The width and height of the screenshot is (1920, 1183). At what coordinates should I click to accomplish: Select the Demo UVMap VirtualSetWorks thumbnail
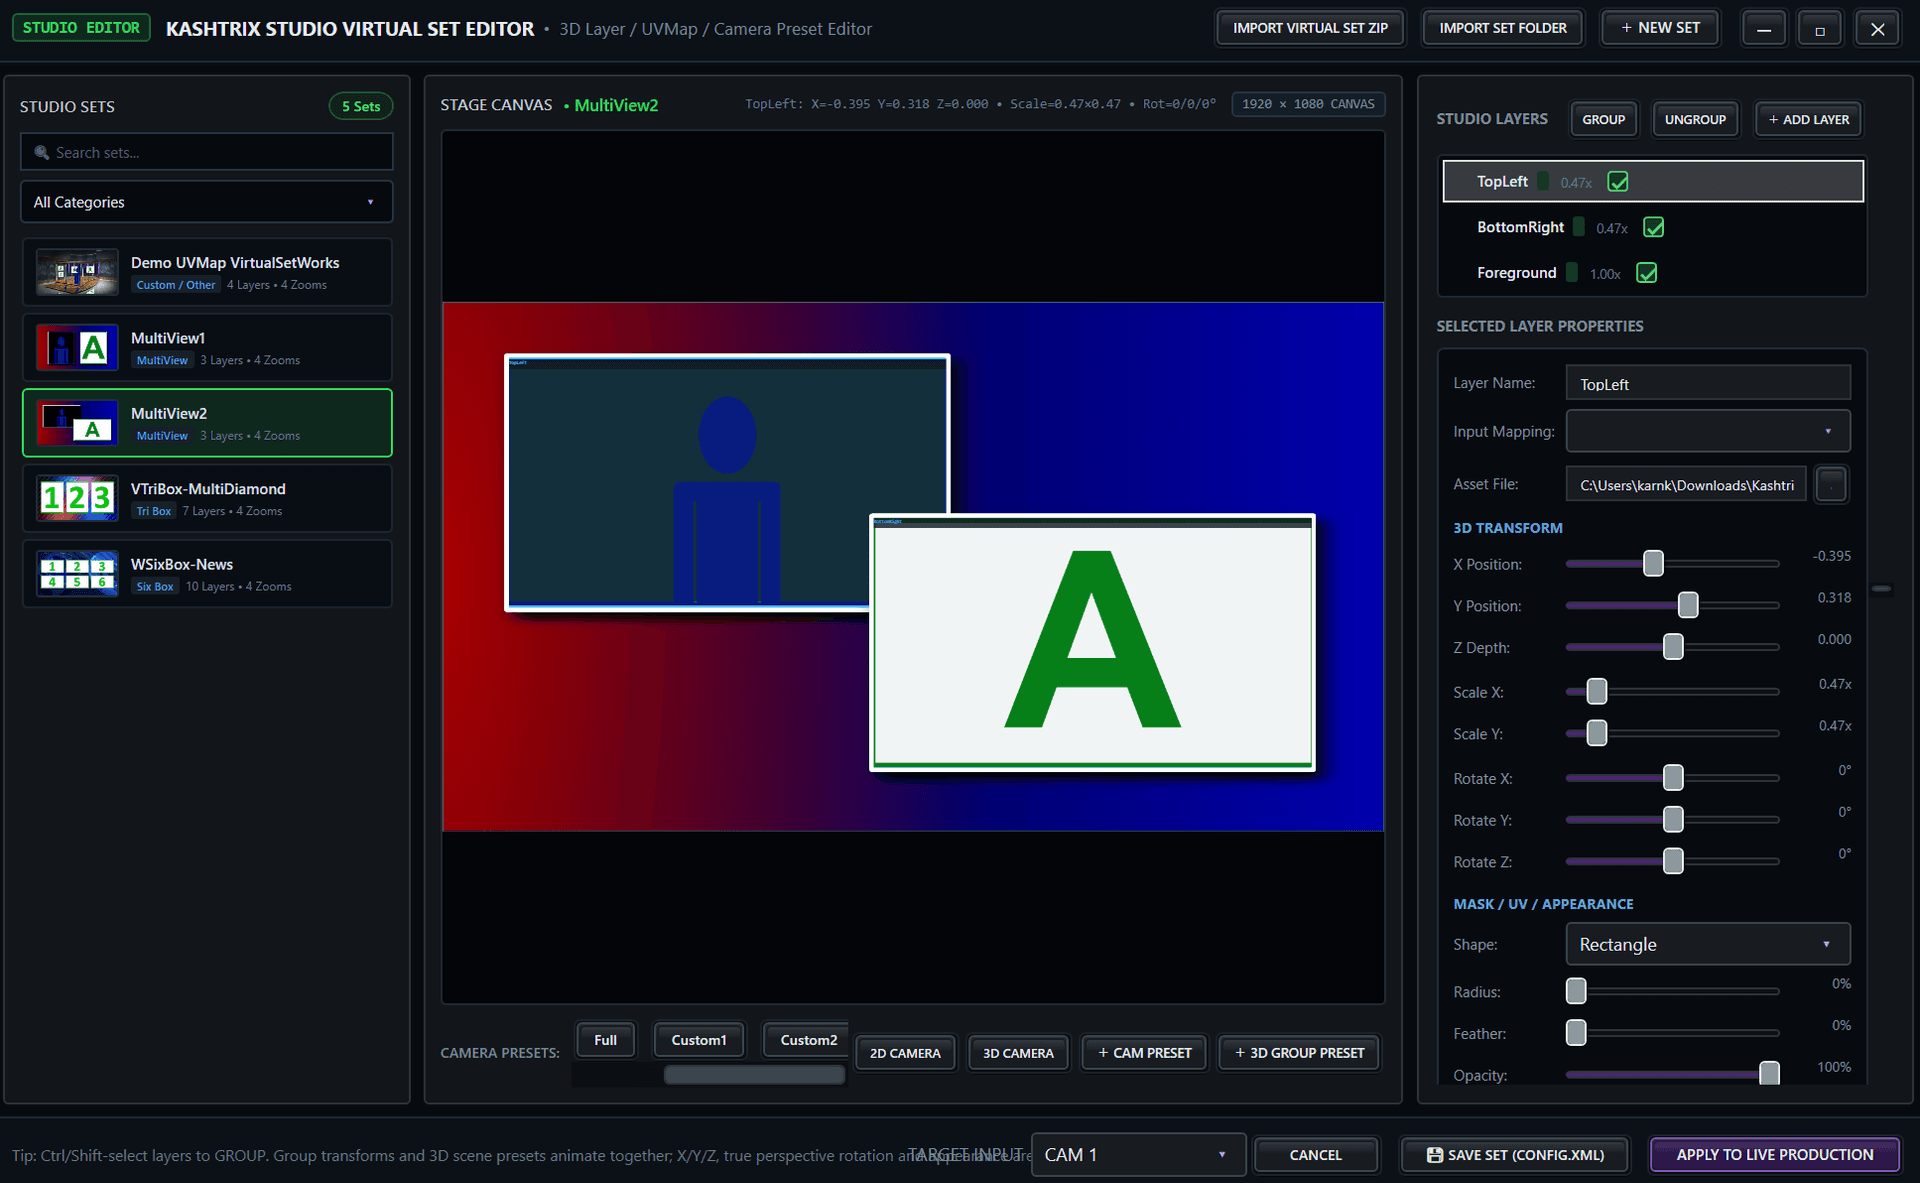coord(77,272)
